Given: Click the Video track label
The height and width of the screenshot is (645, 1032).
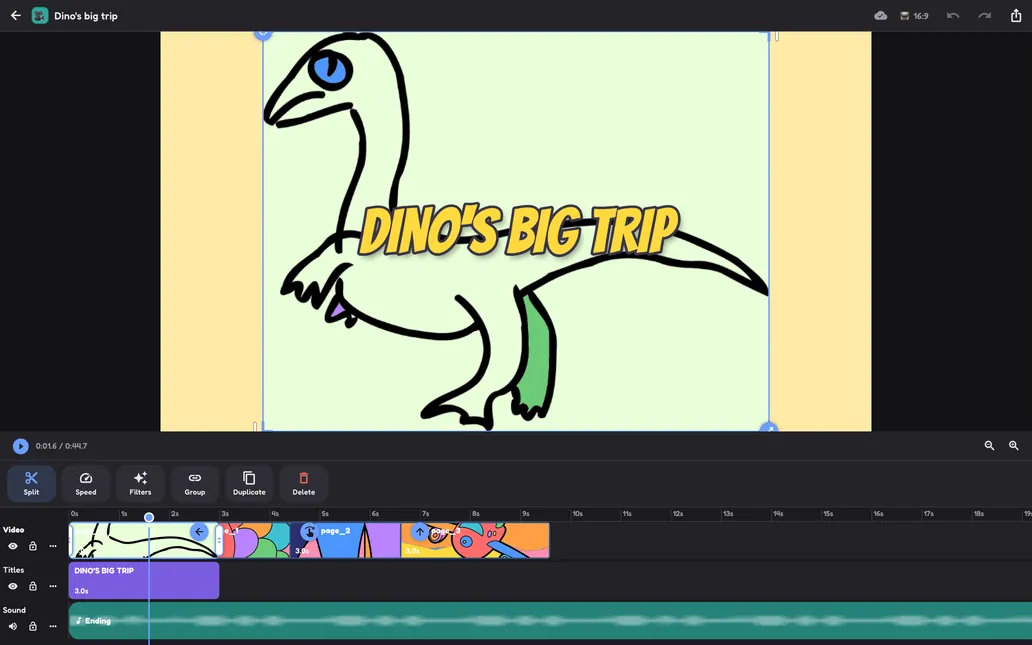Looking at the screenshot, I should (x=14, y=530).
